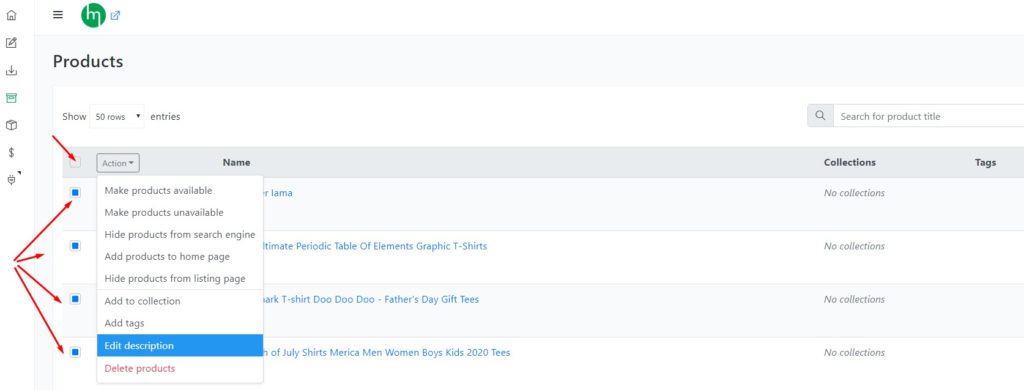The height and width of the screenshot is (390, 1024).
Task: Toggle the select-all checkbox in header
Action: pyautogui.click(x=75, y=163)
